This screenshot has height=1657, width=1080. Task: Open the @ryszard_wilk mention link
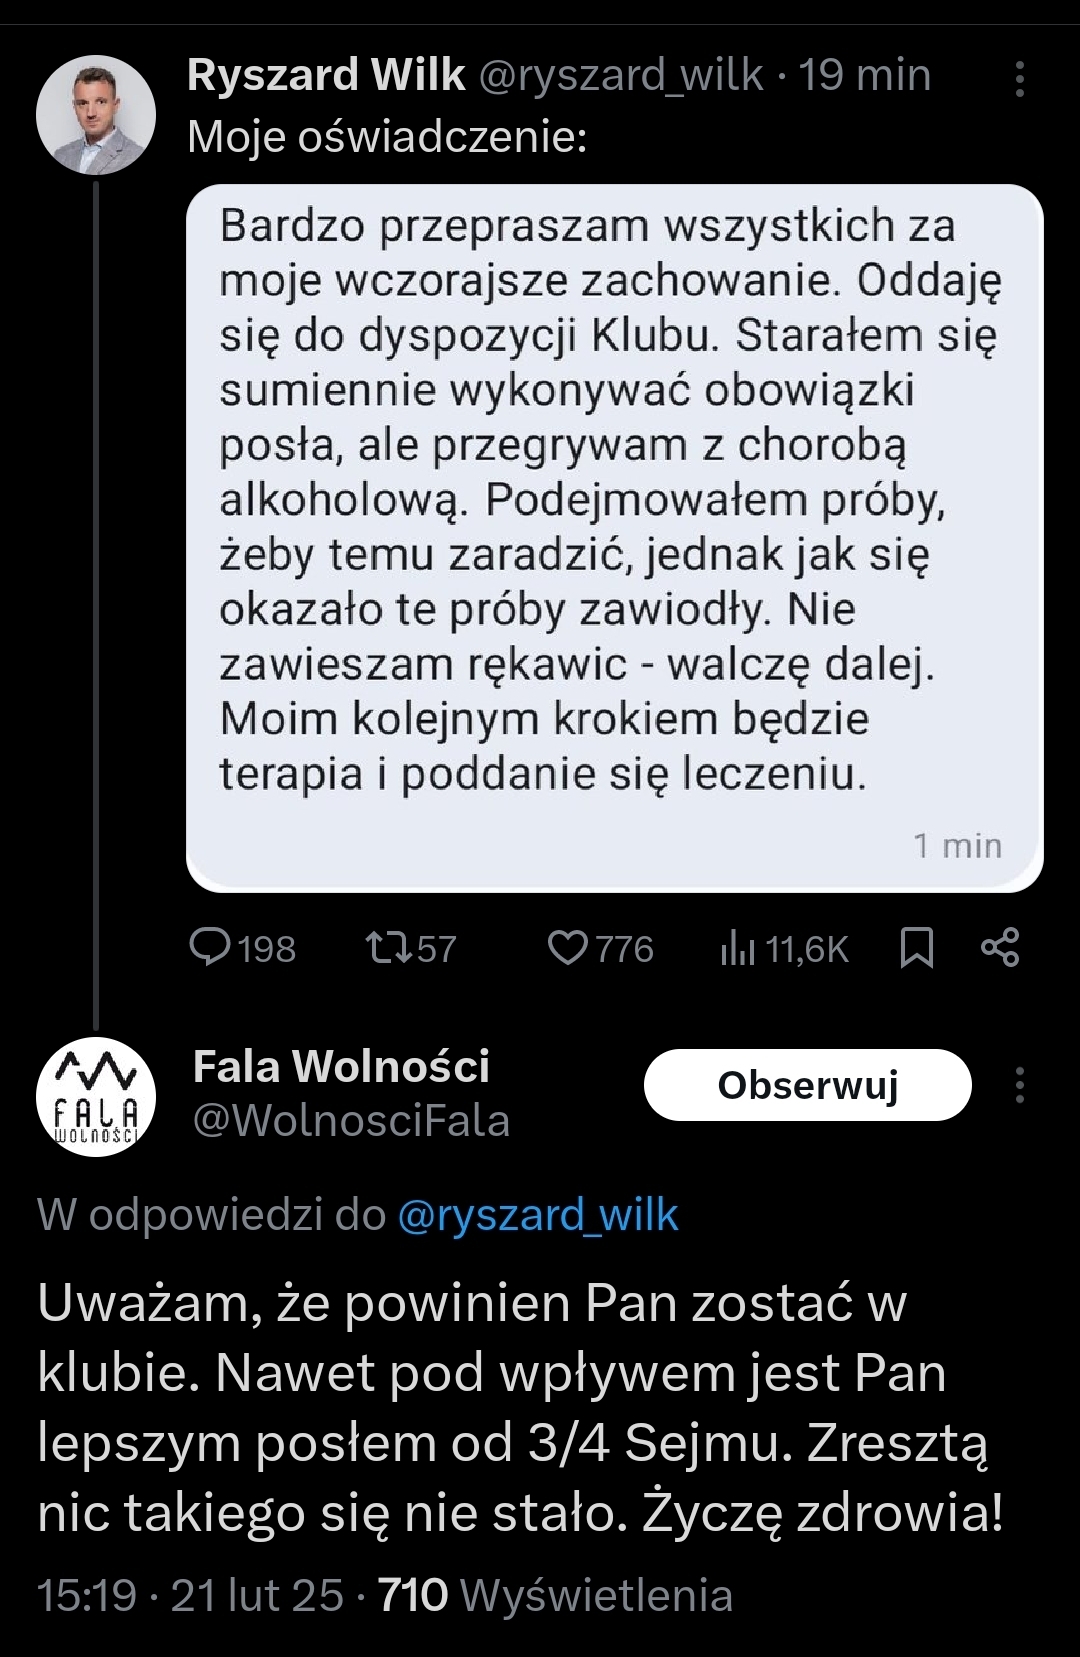click(538, 1215)
